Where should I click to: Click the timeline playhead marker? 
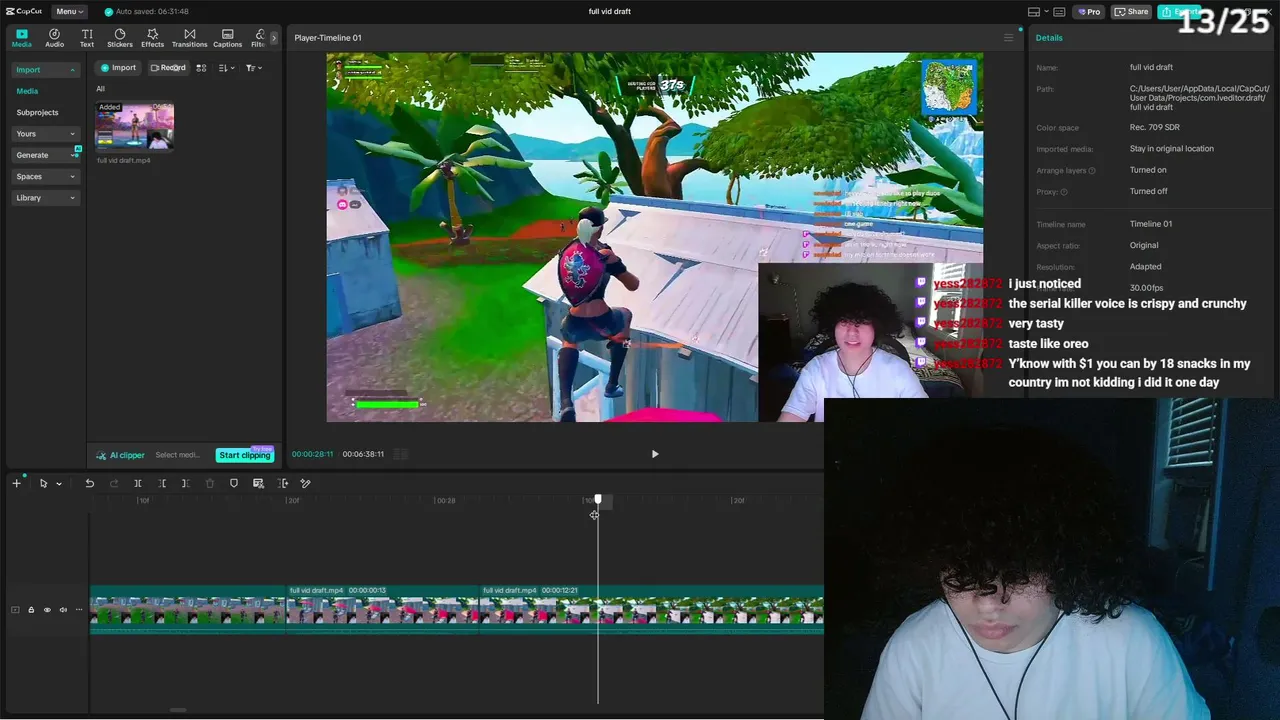[598, 499]
